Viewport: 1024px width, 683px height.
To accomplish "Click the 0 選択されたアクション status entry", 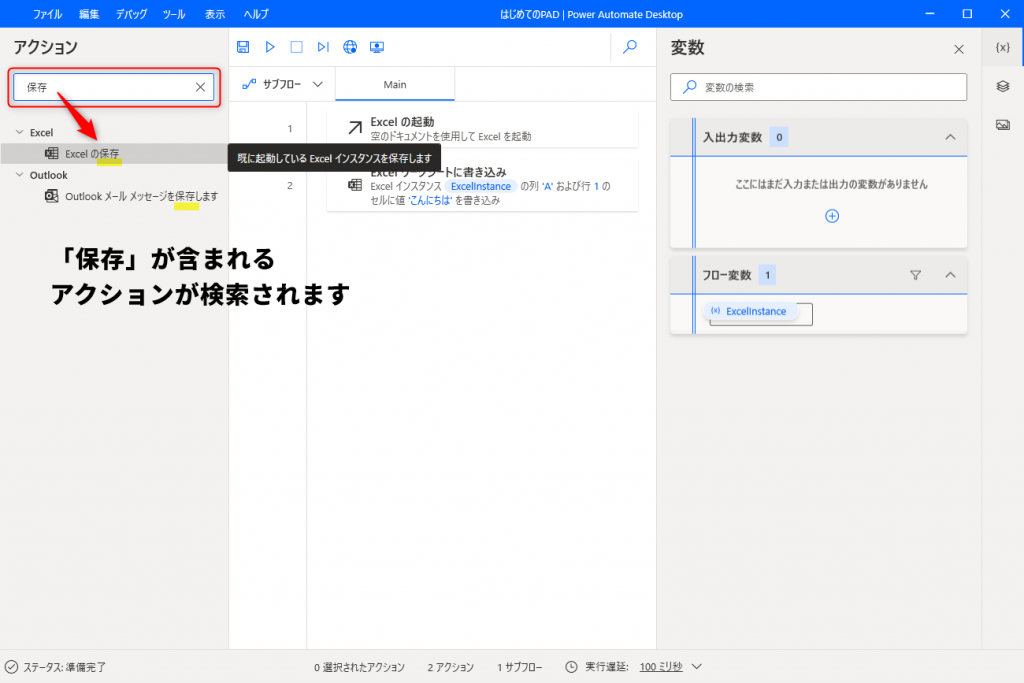I will (359, 667).
